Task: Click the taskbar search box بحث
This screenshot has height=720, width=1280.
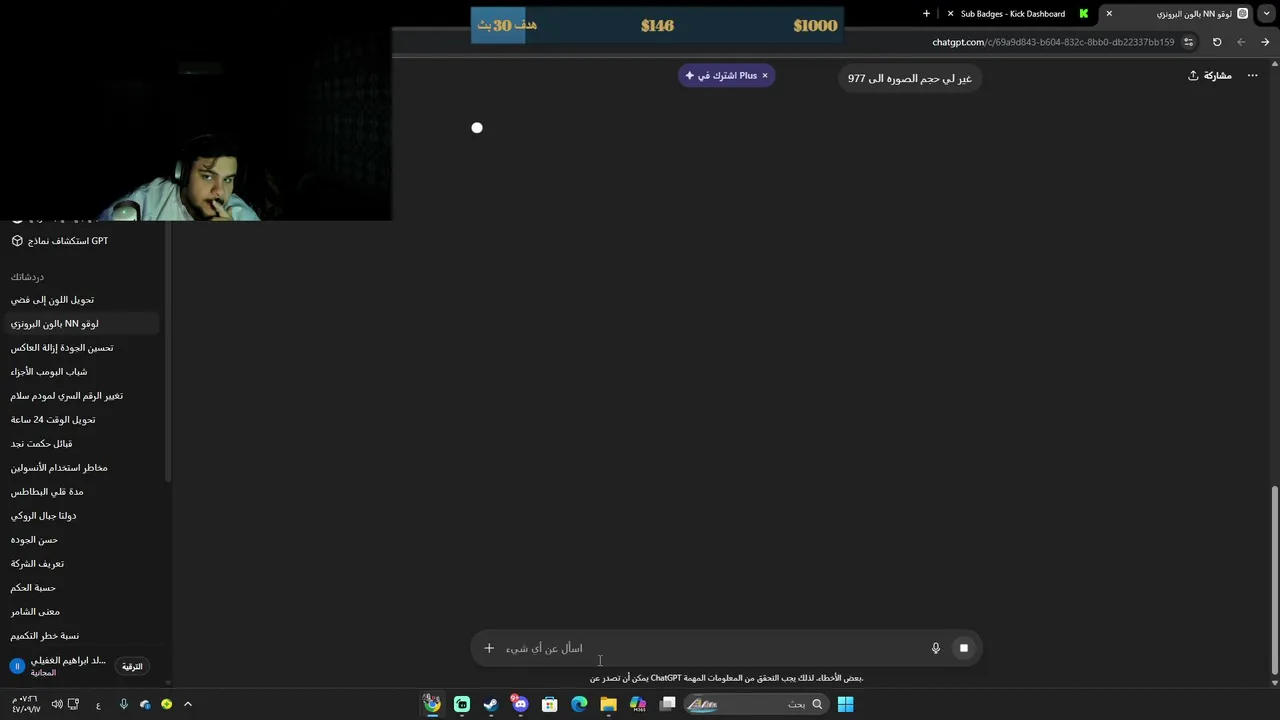Action: (x=757, y=704)
